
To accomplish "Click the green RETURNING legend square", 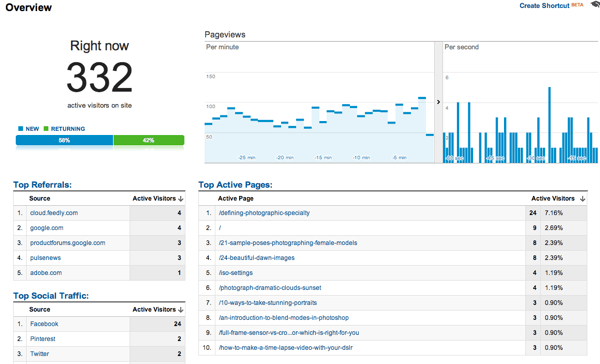I will coord(46,129).
